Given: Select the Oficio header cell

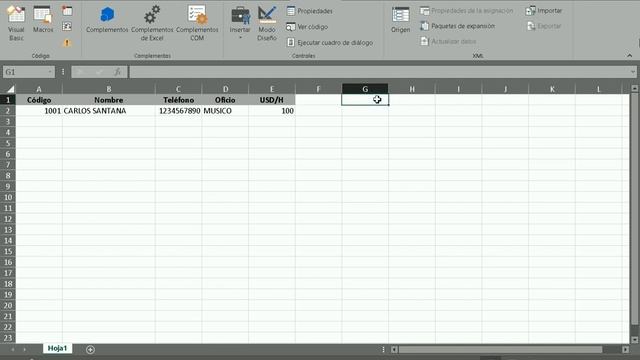Looking at the screenshot, I should (225, 100).
